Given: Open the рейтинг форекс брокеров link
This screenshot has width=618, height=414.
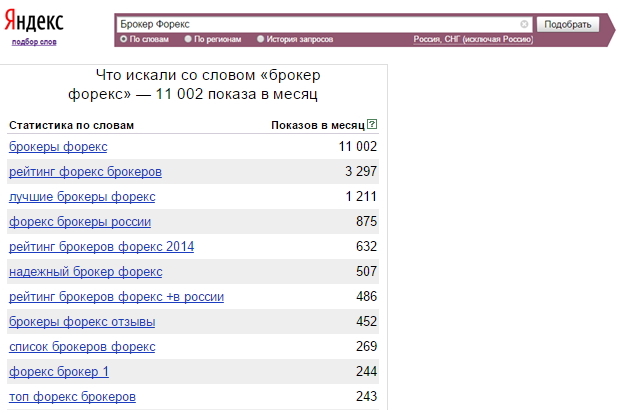Looking at the screenshot, I should 85,172.
